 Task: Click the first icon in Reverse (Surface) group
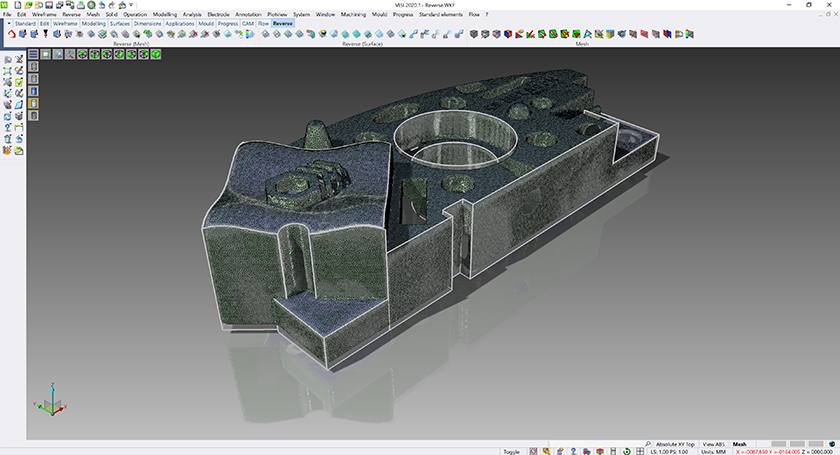(267, 34)
